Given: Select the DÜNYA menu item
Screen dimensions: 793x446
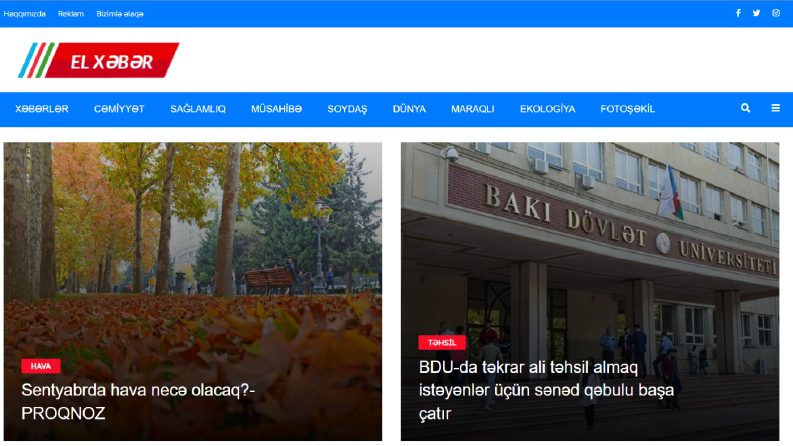Looking at the screenshot, I should click(409, 109).
